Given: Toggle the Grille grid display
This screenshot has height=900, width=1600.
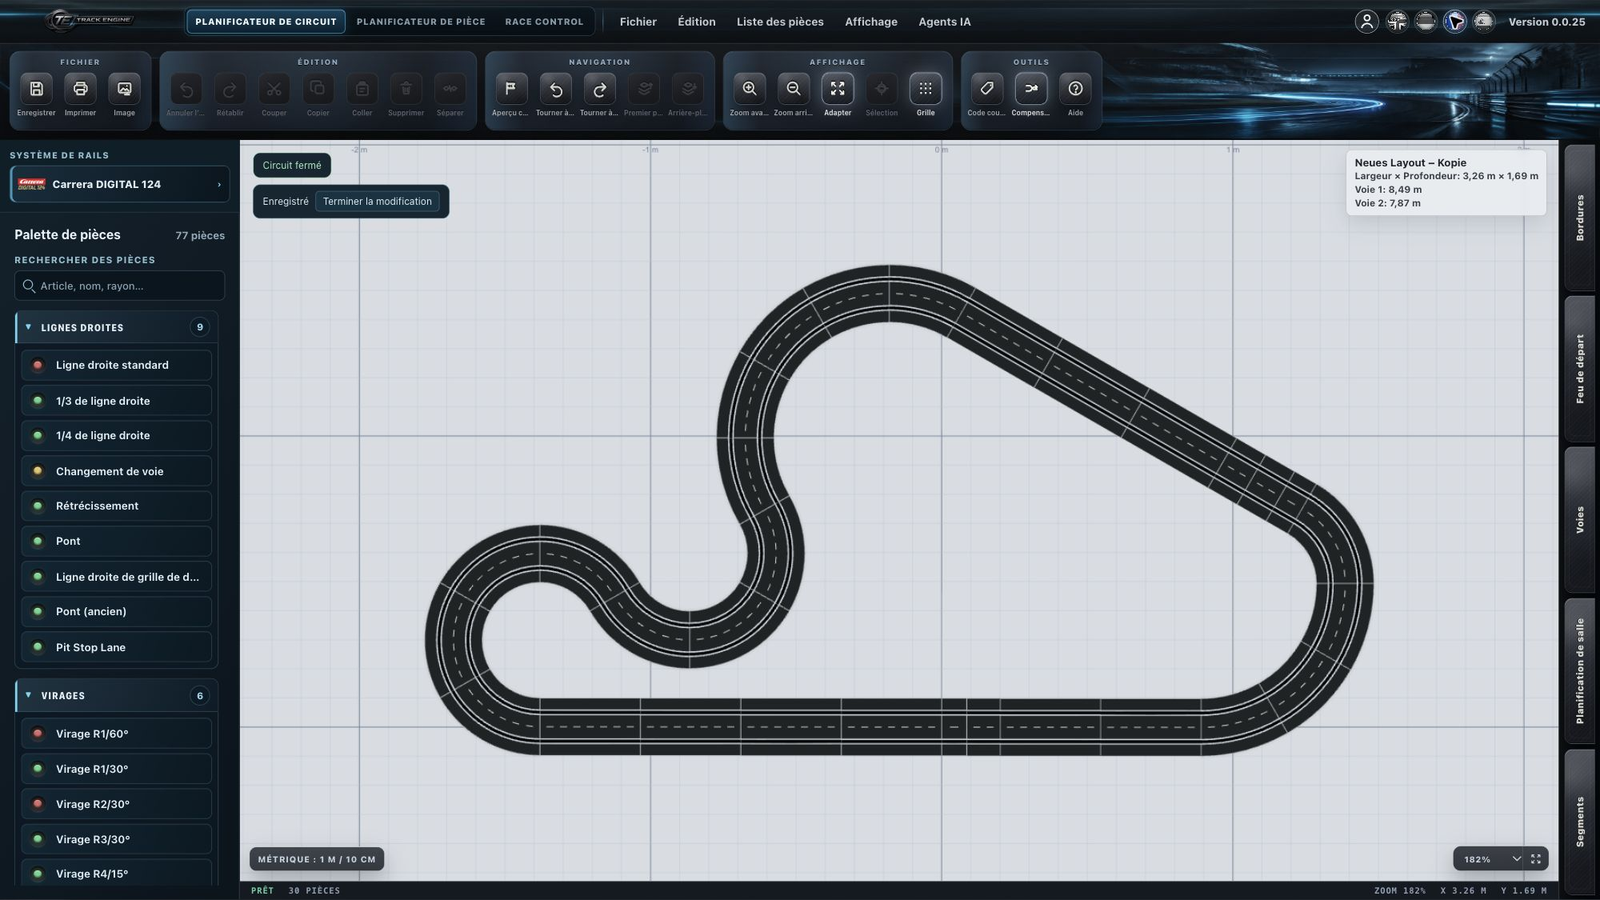Looking at the screenshot, I should coord(925,89).
